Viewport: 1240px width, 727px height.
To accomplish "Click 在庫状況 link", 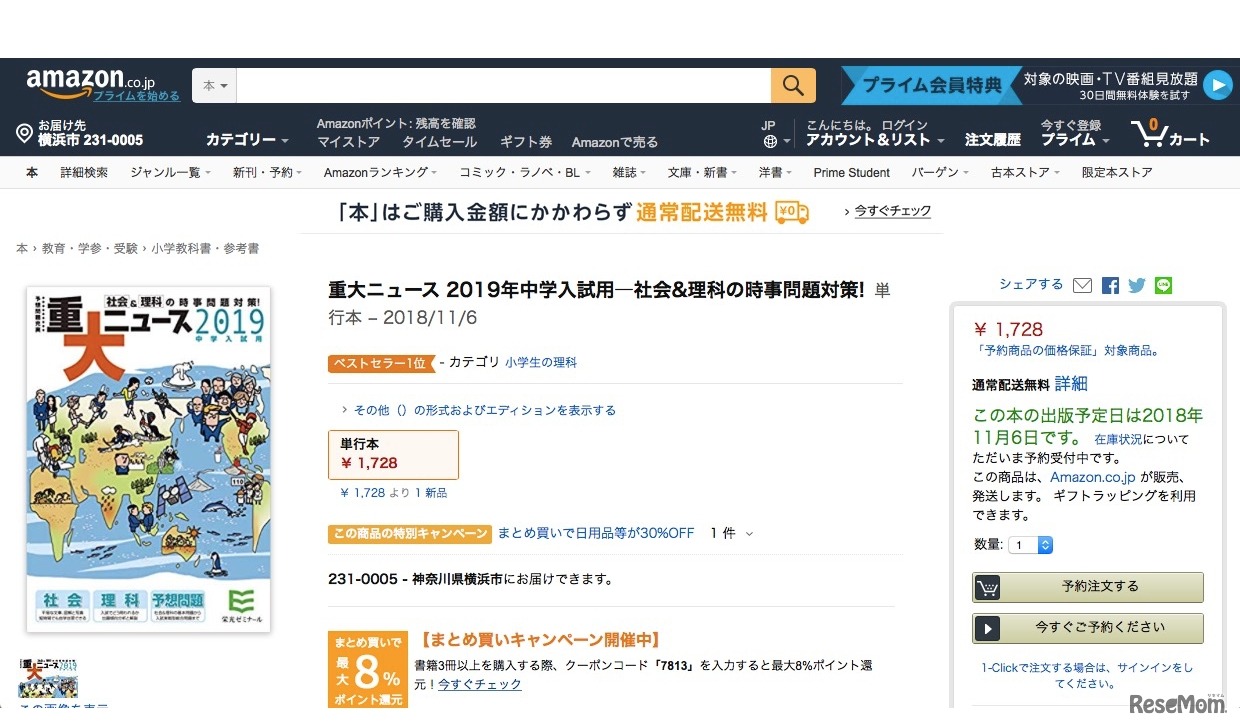I will click(1117, 439).
